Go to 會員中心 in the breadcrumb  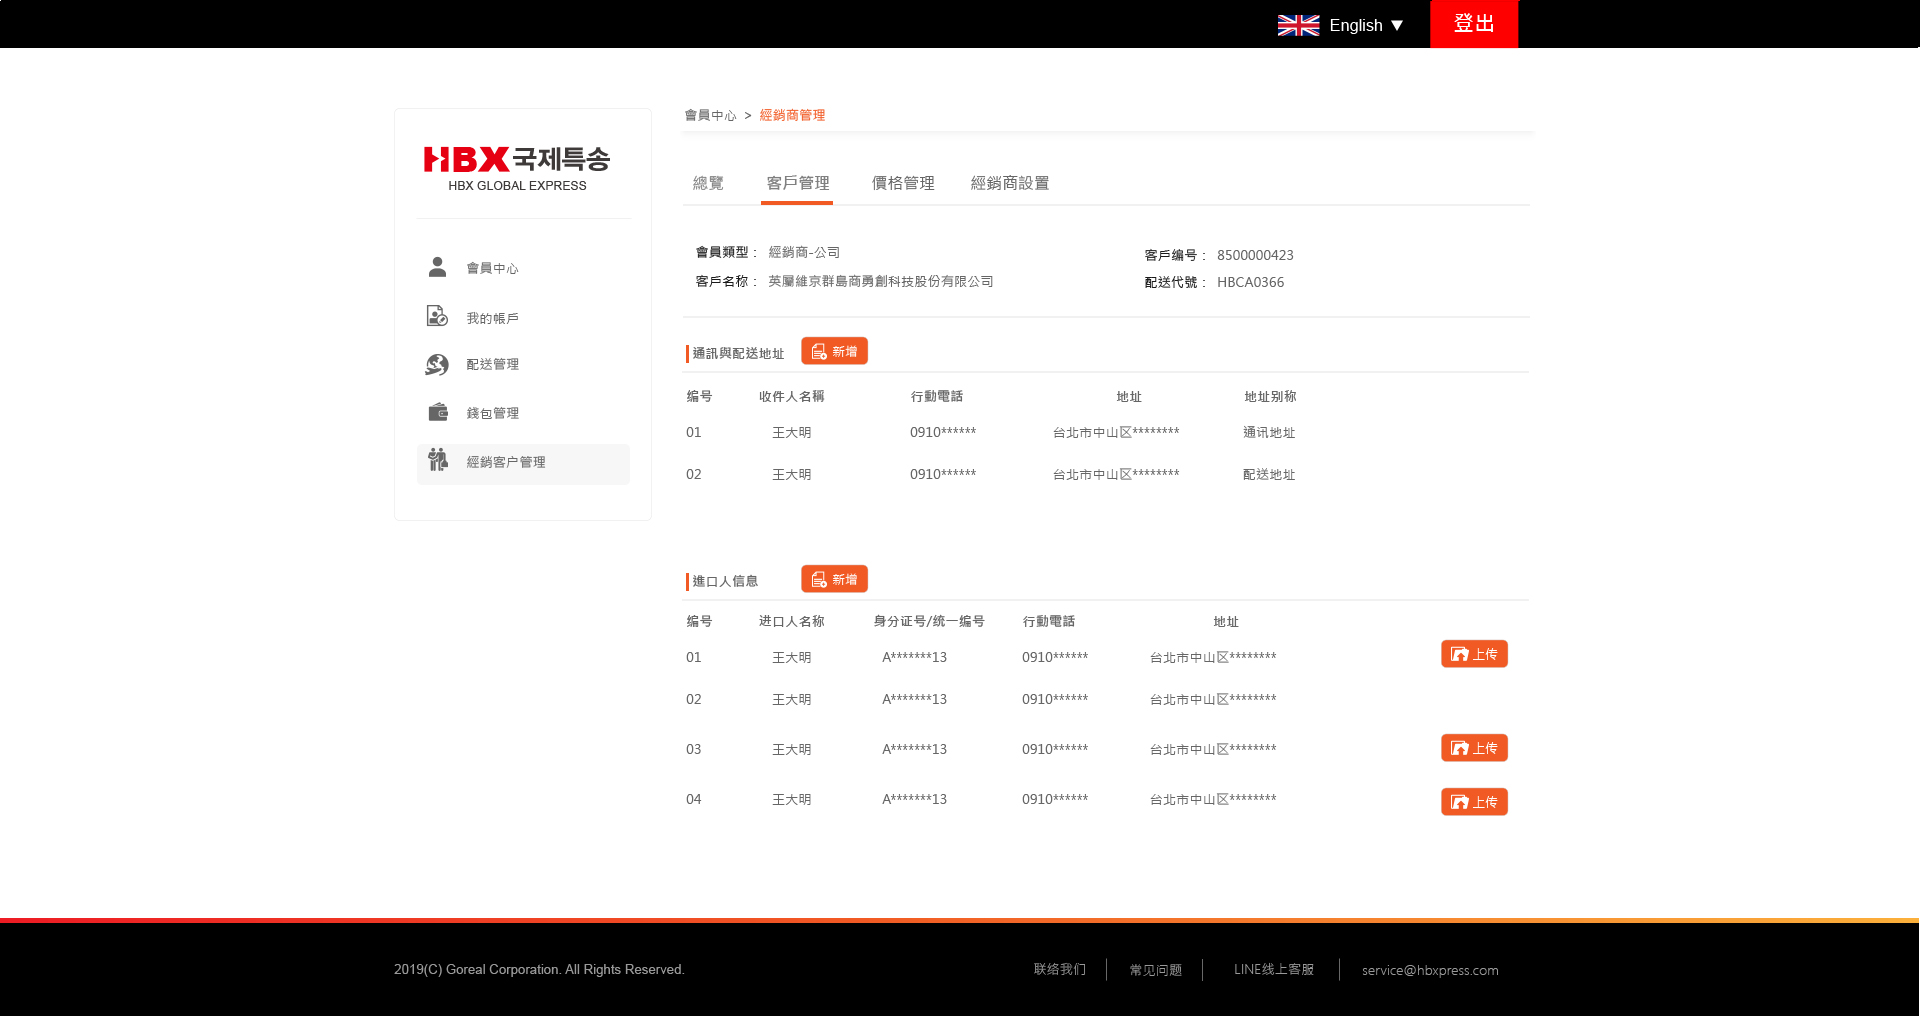click(710, 116)
